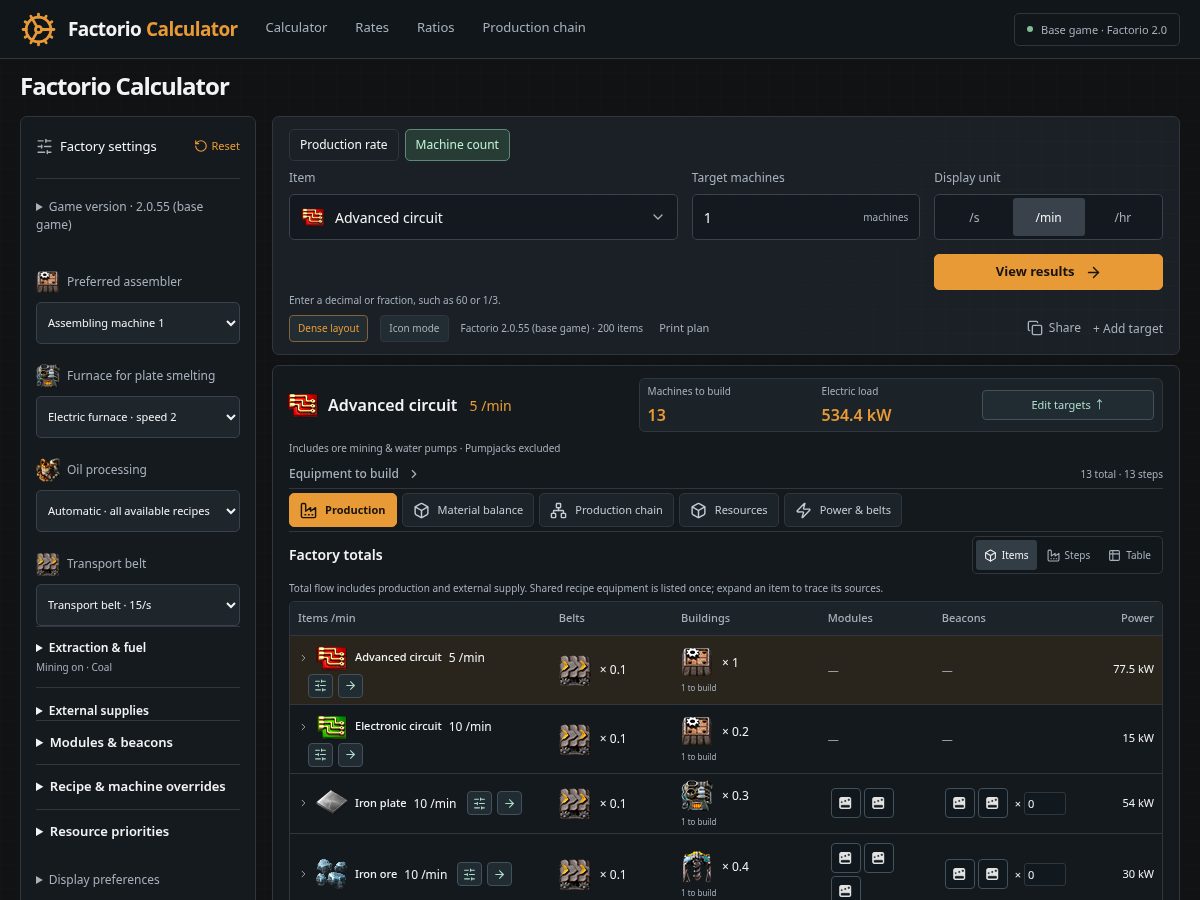Image resolution: width=1200 pixels, height=900 pixels.
Task: Click the Factorio Calculator gear logo
Action: [38, 29]
